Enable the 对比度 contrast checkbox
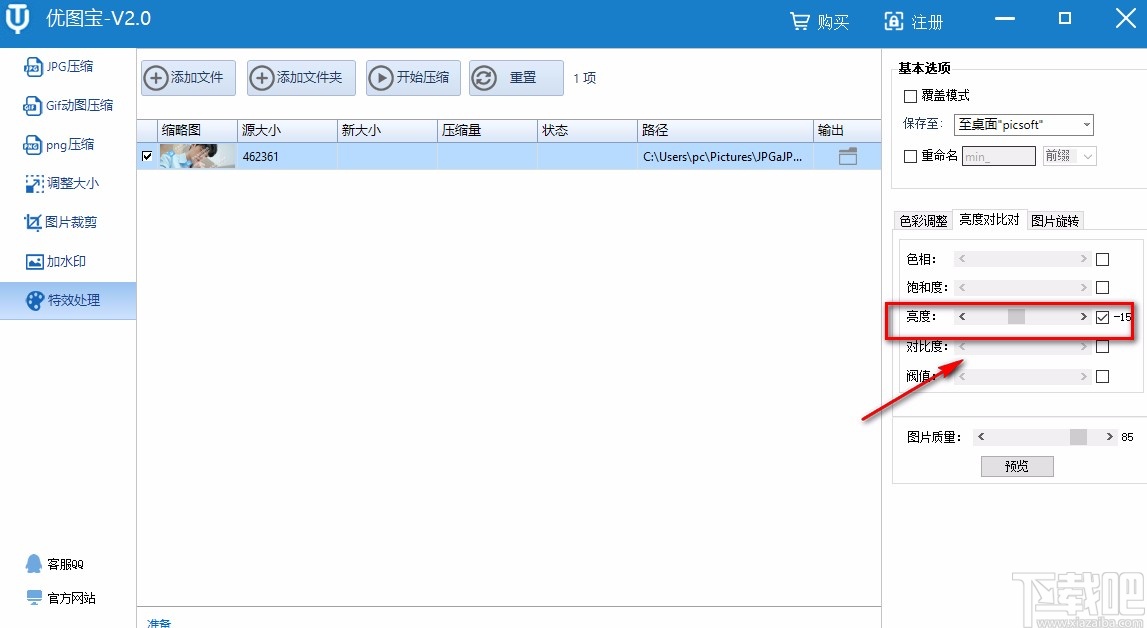 [x=1104, y=346]
